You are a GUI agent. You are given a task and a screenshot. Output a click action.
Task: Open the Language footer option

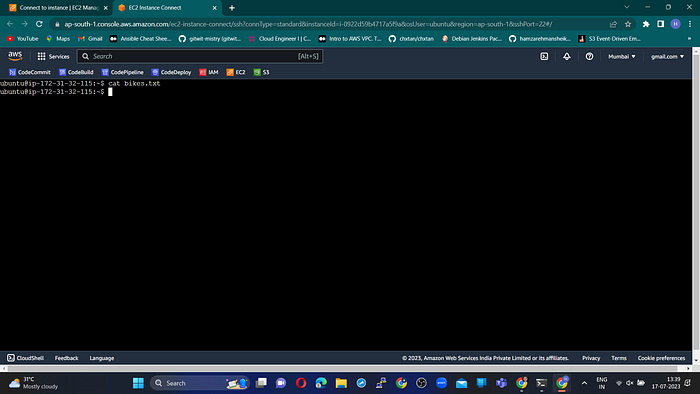point(102,358)
